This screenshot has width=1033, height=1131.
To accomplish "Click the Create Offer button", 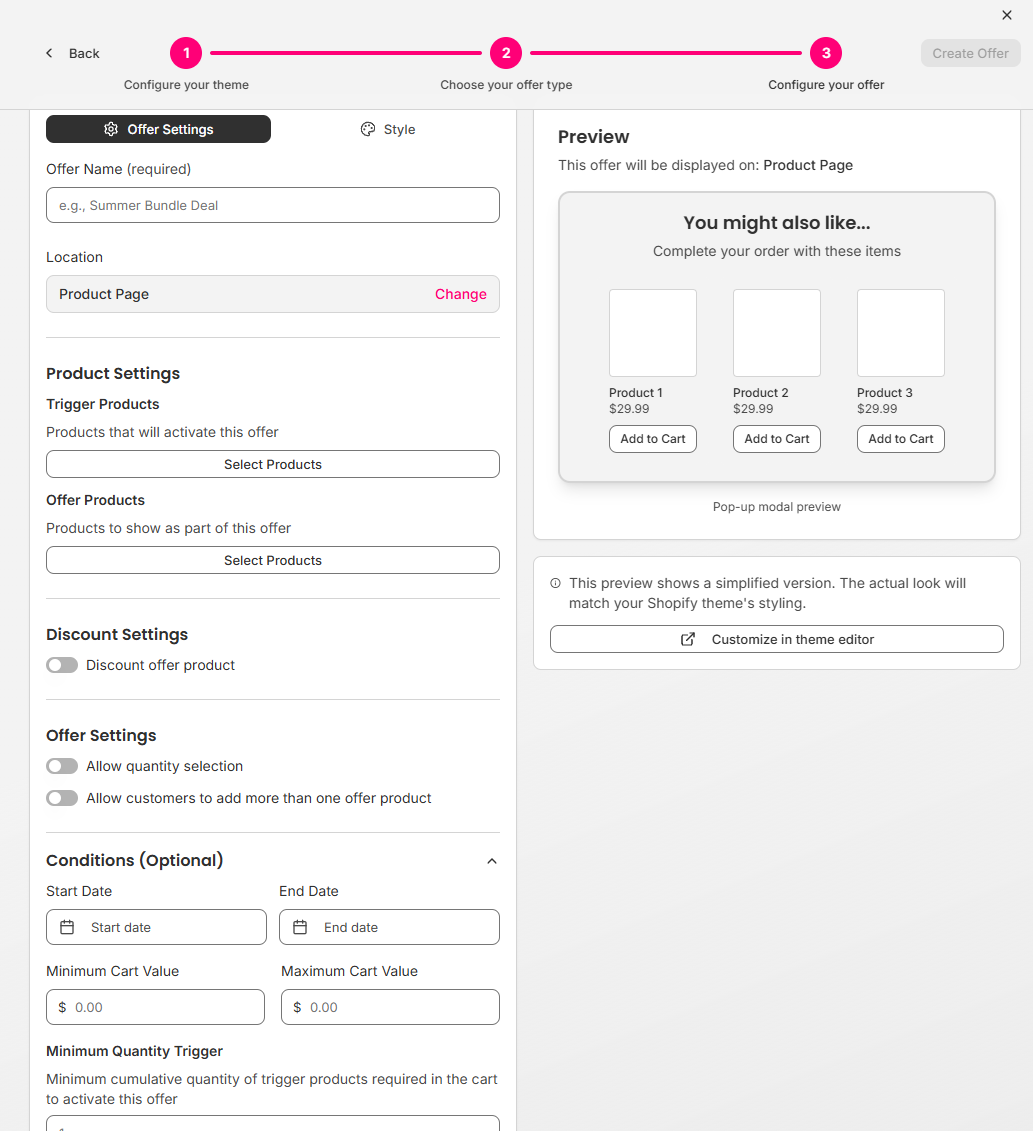I will click(x=970, y=53).
